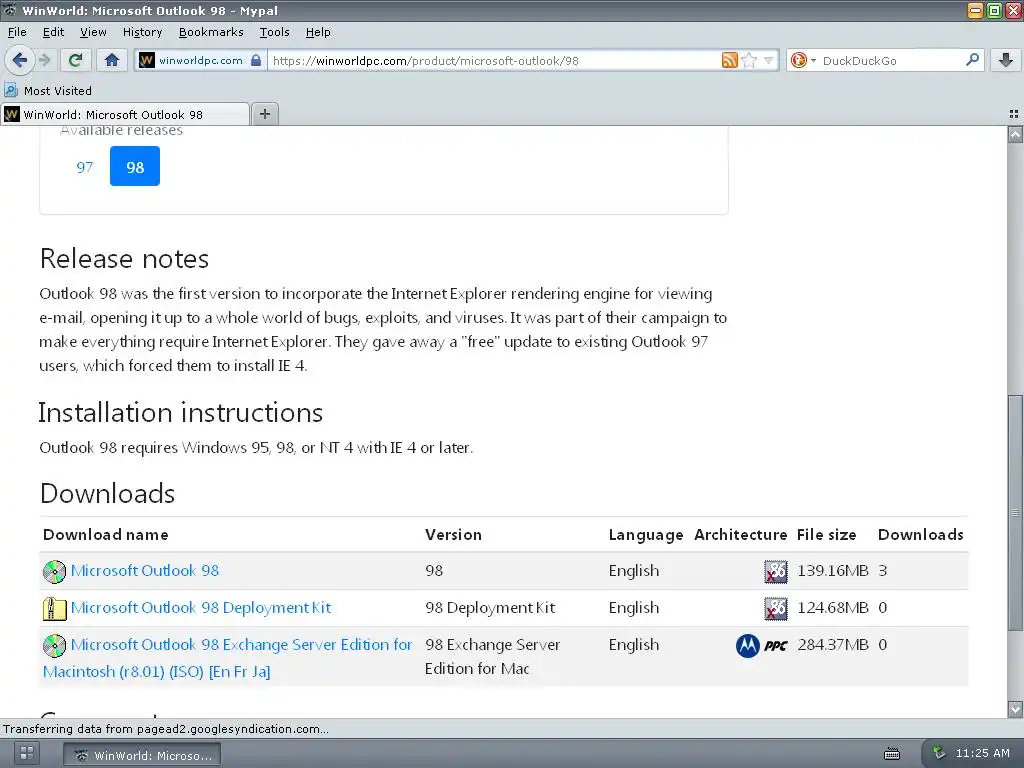The height and width of the screenshot is (768, 1024).
Task: Click the 11:25 AM clock
Action: 982,753
